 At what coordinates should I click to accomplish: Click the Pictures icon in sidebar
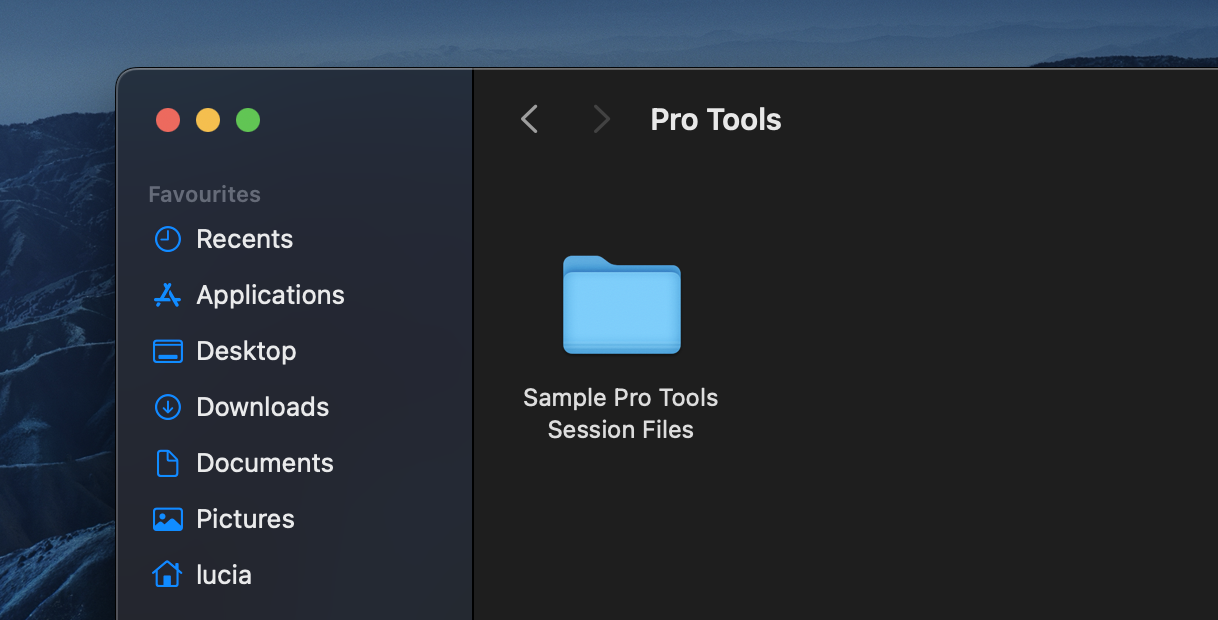click(167, 519)
